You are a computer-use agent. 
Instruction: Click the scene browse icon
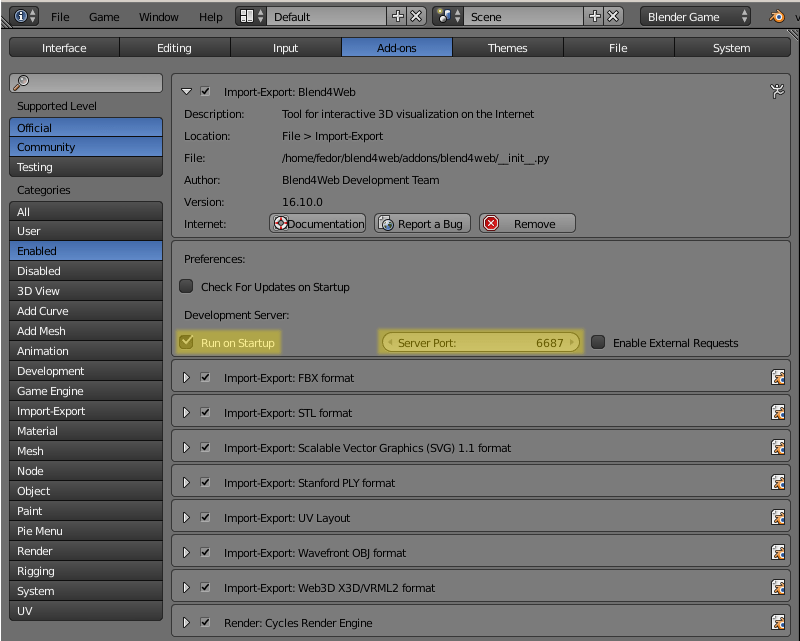tap(448, 16)
